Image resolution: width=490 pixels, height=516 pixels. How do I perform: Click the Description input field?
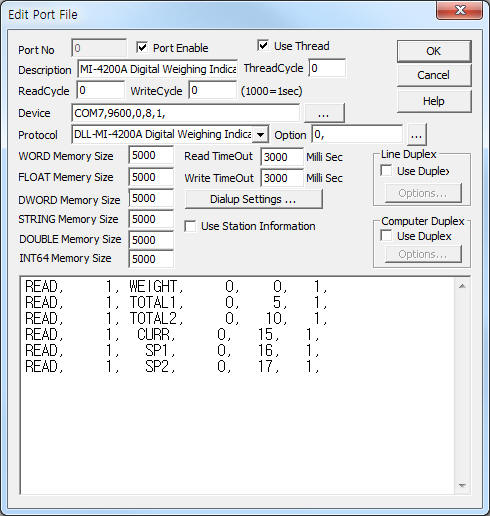click(157, 69)
